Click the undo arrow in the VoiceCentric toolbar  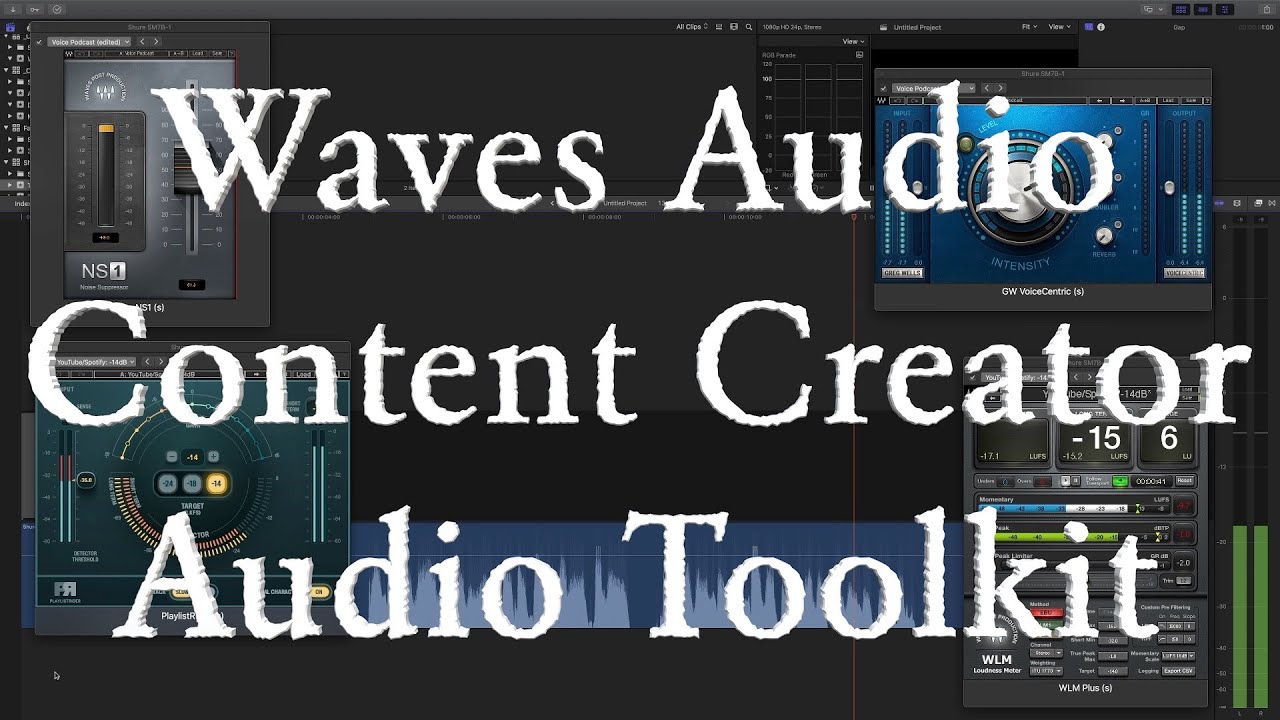click(897, 100)
